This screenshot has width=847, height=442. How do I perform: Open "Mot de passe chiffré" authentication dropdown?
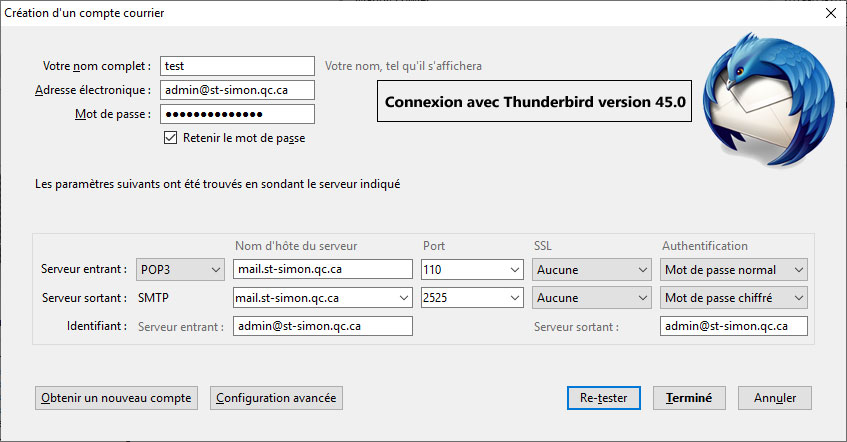734,298
